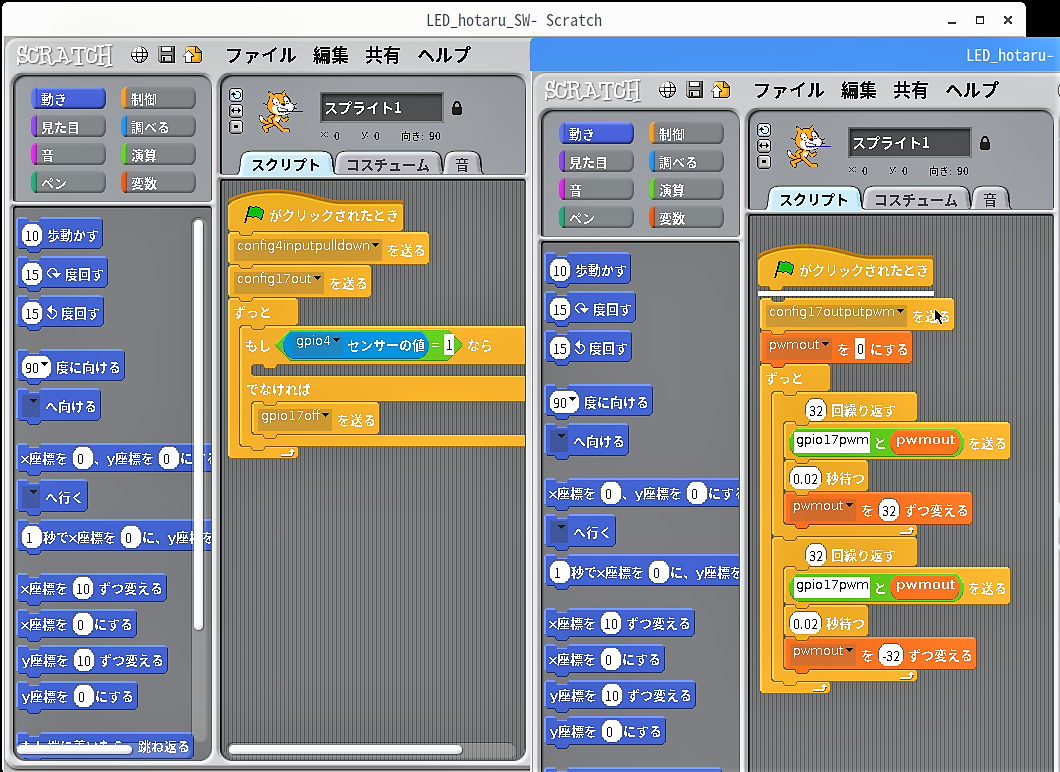Open config17out message dropdown
Screen dimensions: 1060x772
317,279
